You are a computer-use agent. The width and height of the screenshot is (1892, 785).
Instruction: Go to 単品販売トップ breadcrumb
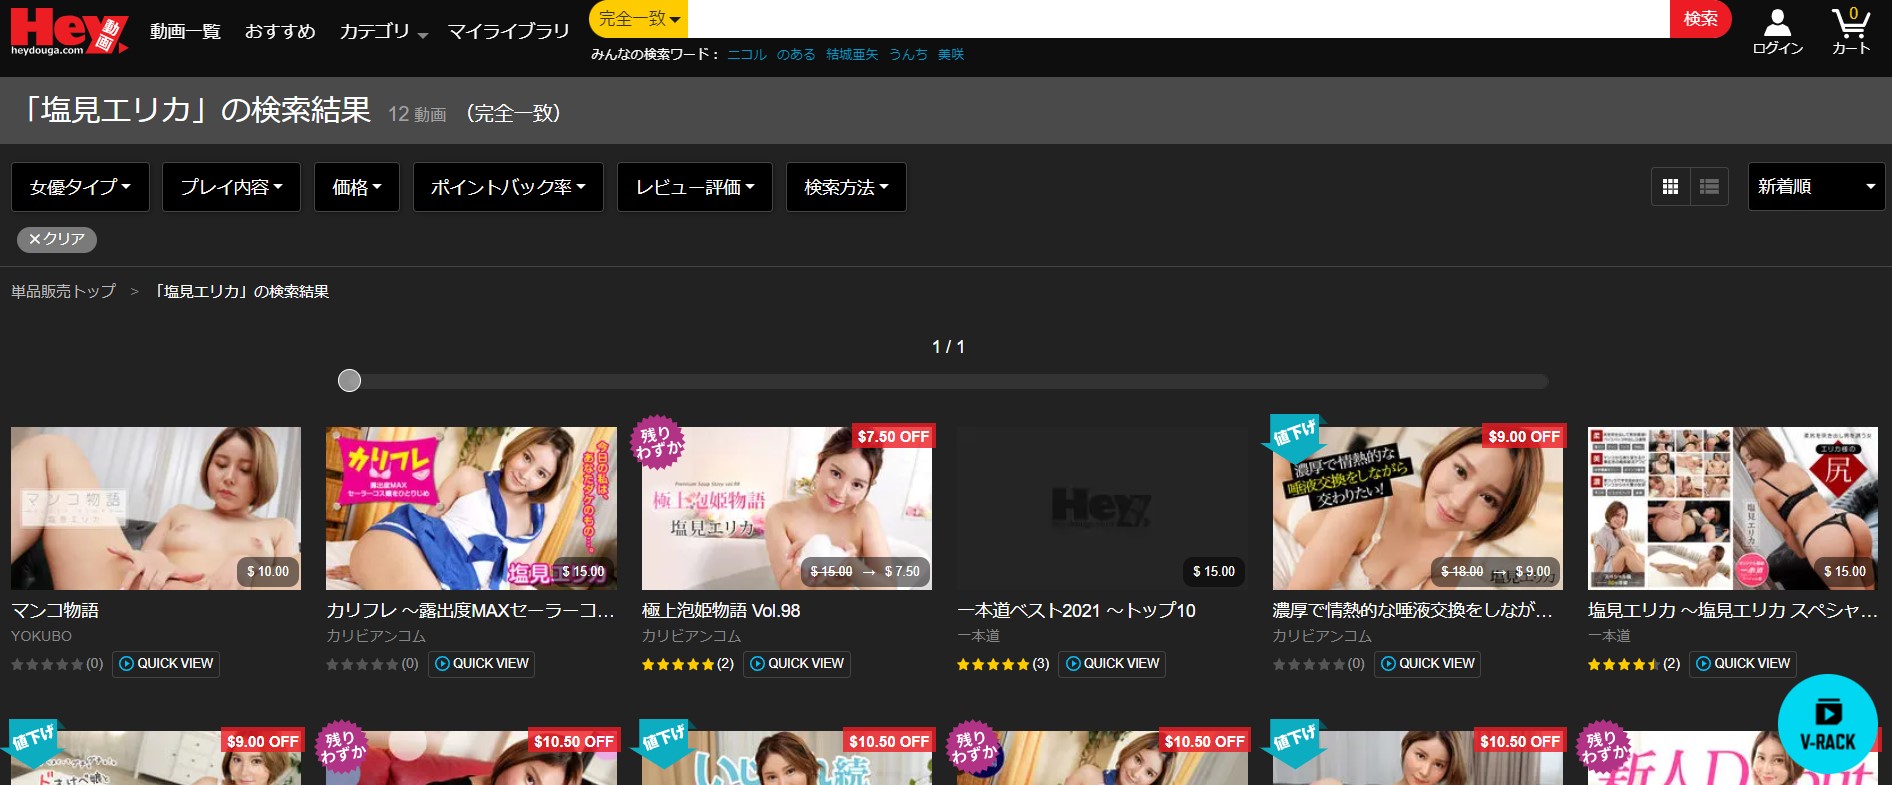(64, 291)
